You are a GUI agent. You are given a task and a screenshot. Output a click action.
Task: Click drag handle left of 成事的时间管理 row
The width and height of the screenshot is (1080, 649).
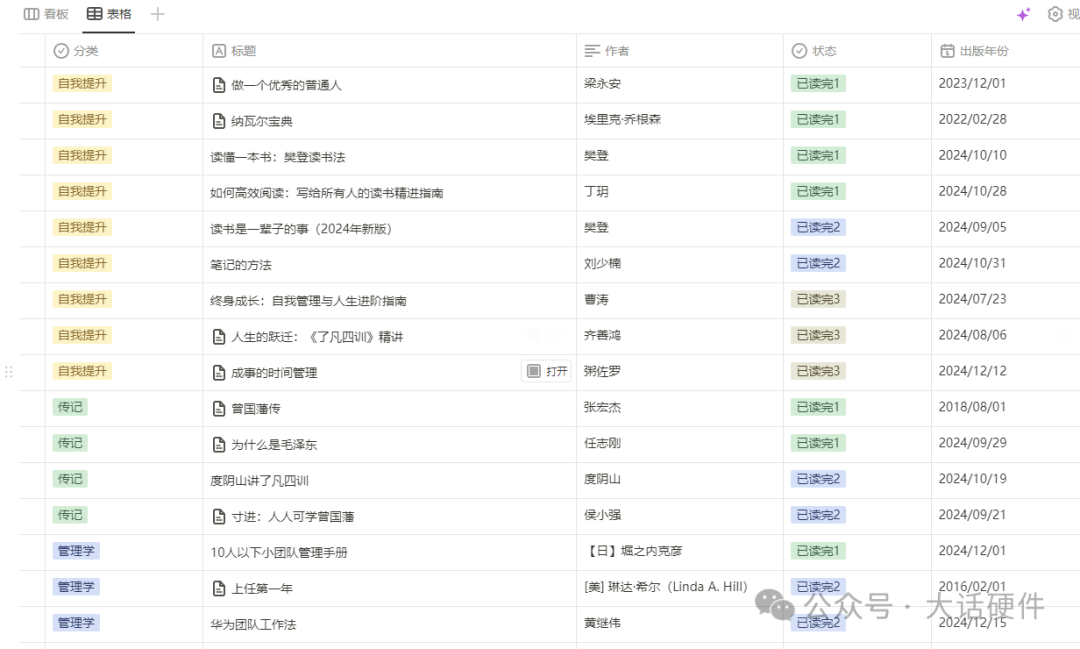click(9, 372)
